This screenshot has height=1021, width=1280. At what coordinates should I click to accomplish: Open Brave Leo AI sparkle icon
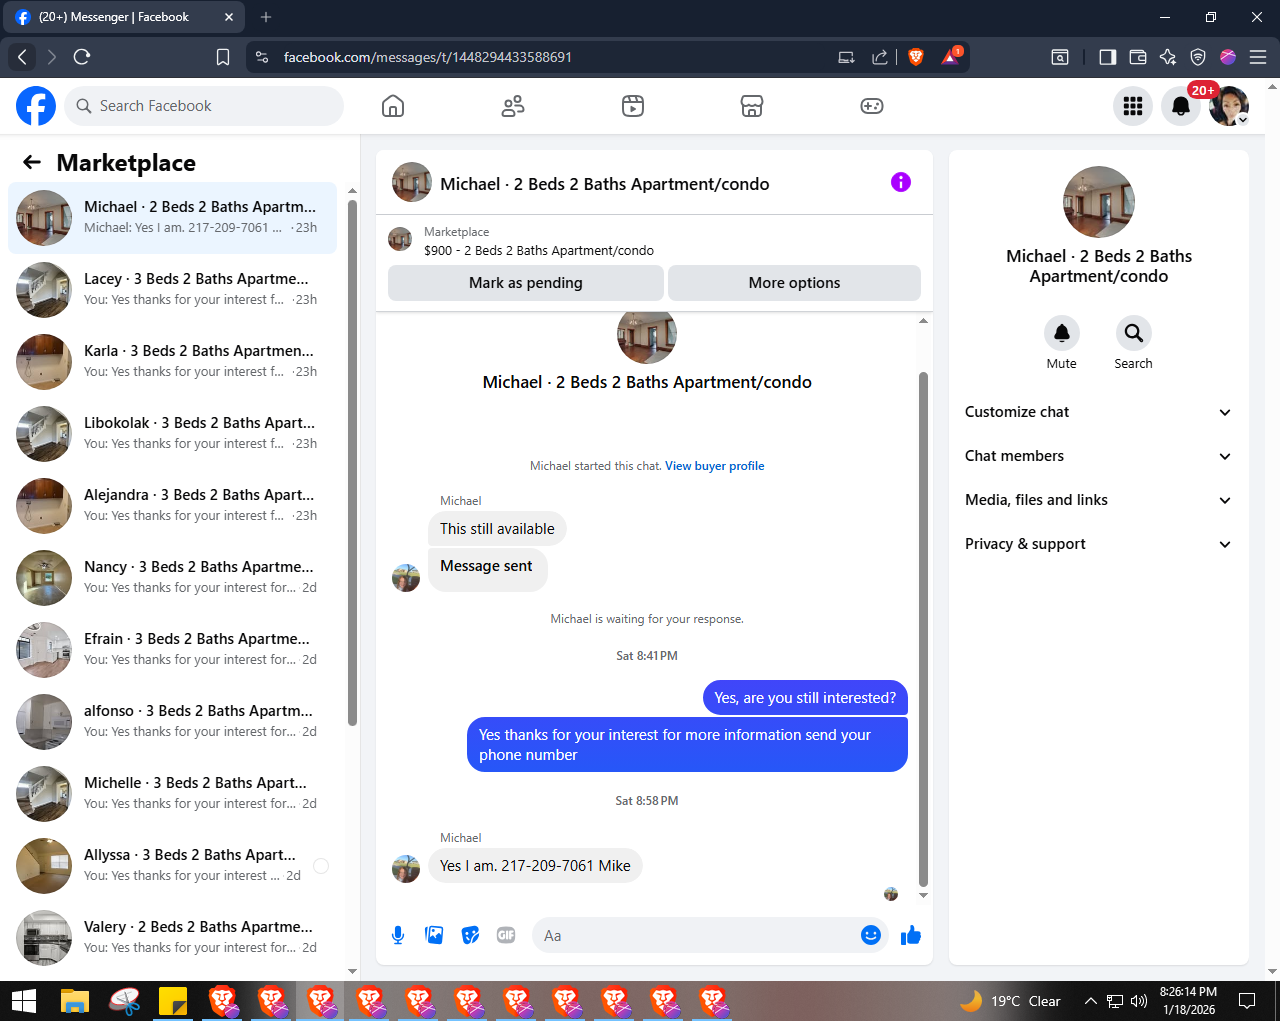tap(1168, 57)
